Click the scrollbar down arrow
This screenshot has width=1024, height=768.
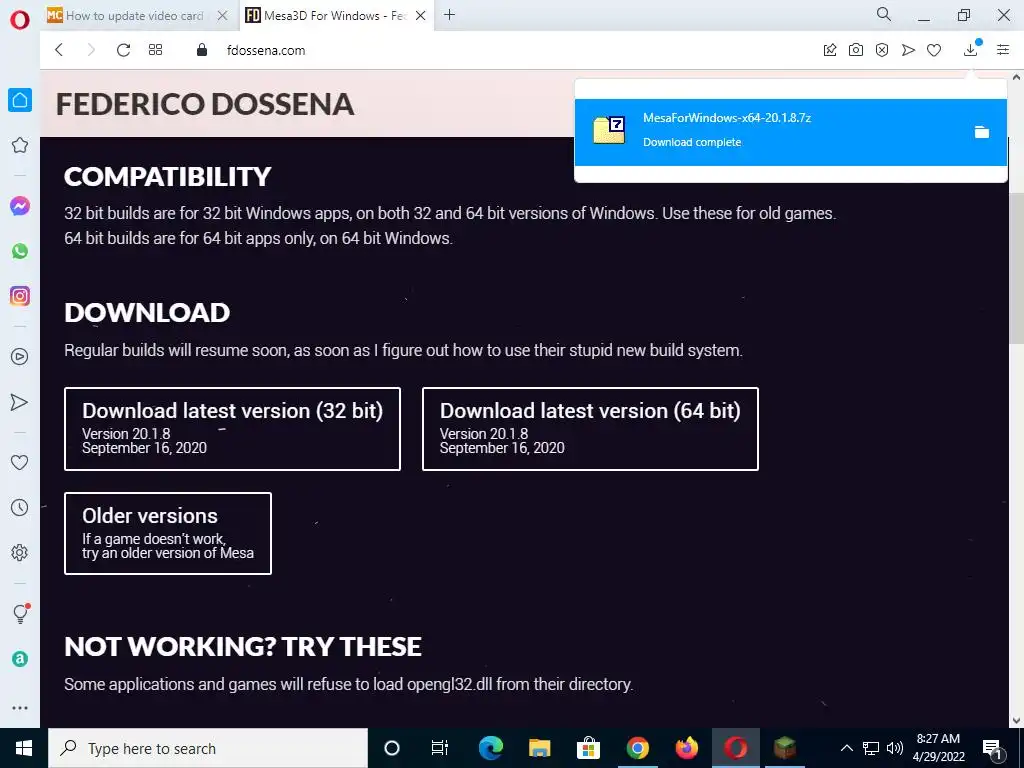pos(1016,720)
